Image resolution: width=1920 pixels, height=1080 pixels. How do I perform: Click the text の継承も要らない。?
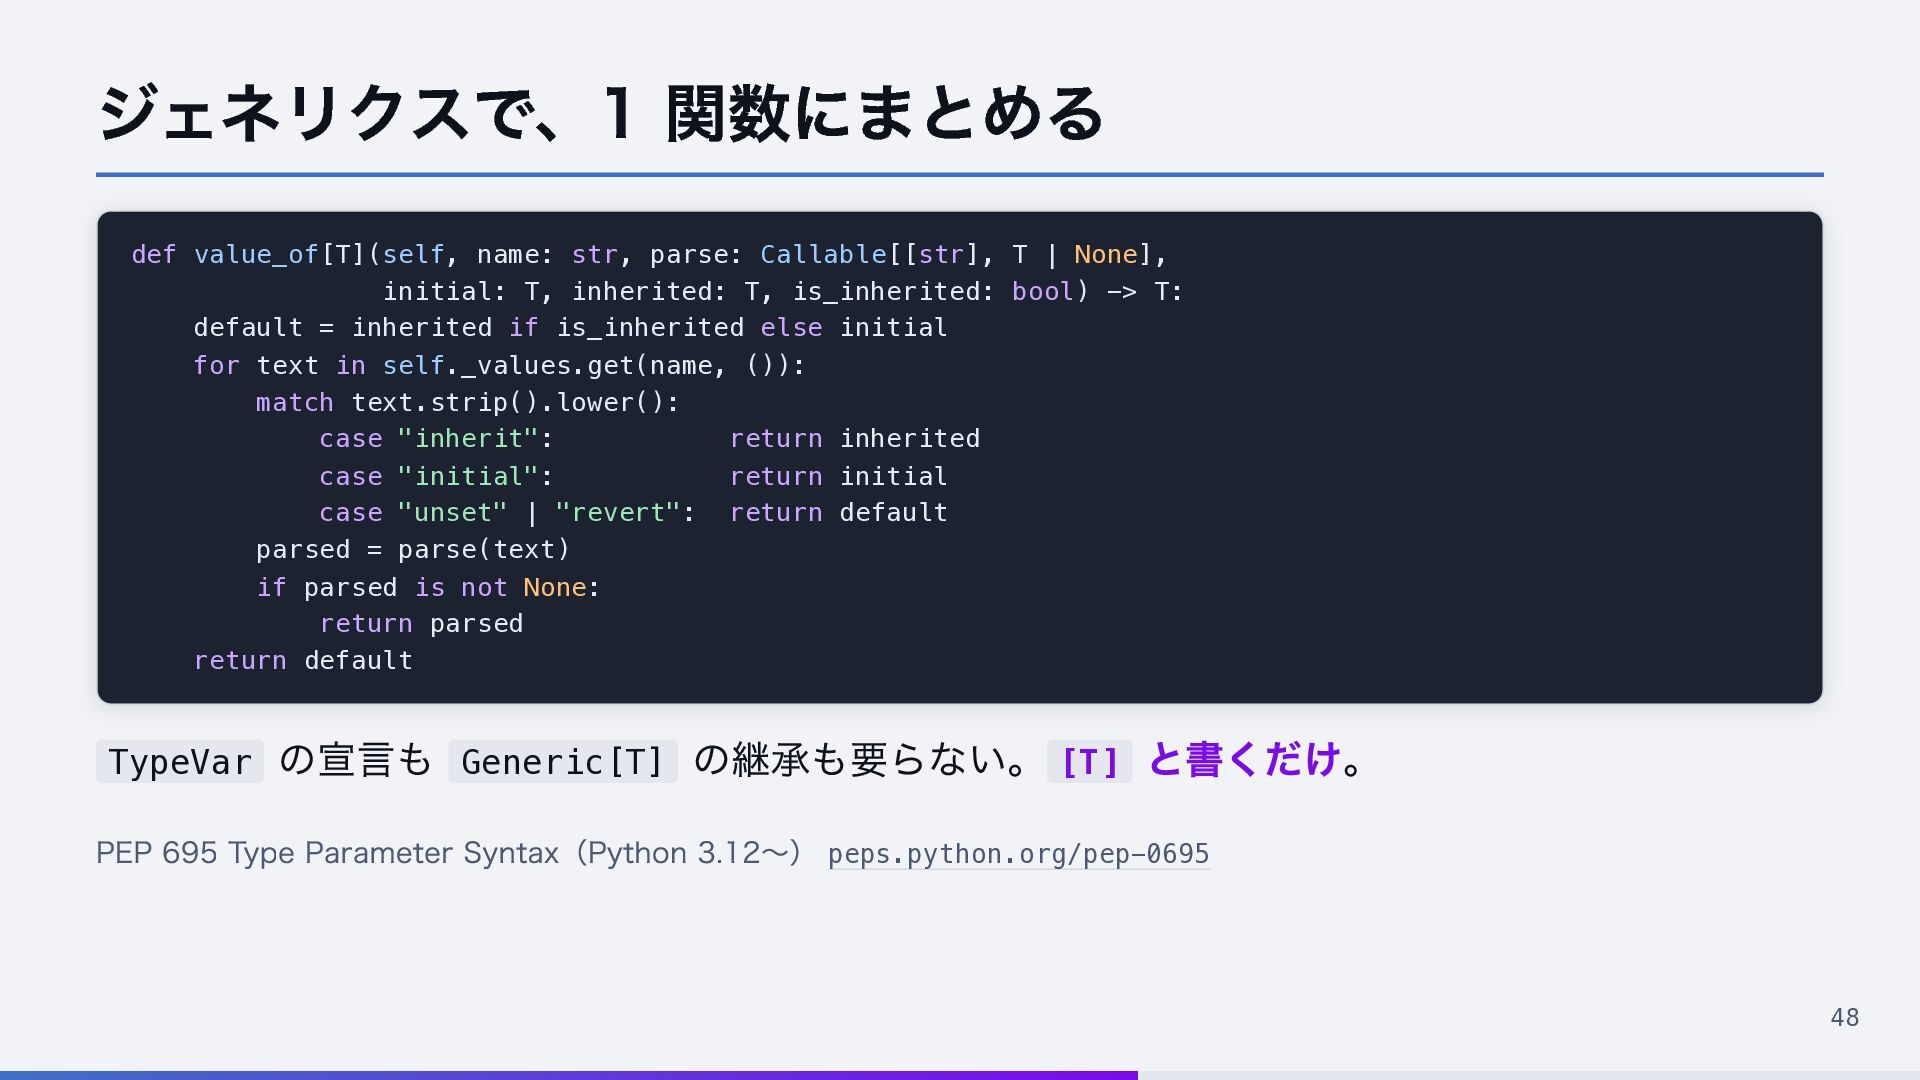tap(861, 760)
